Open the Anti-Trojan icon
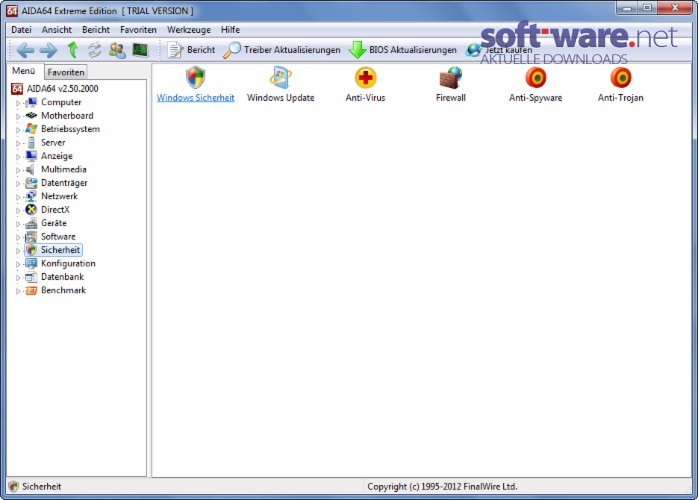 621,77
